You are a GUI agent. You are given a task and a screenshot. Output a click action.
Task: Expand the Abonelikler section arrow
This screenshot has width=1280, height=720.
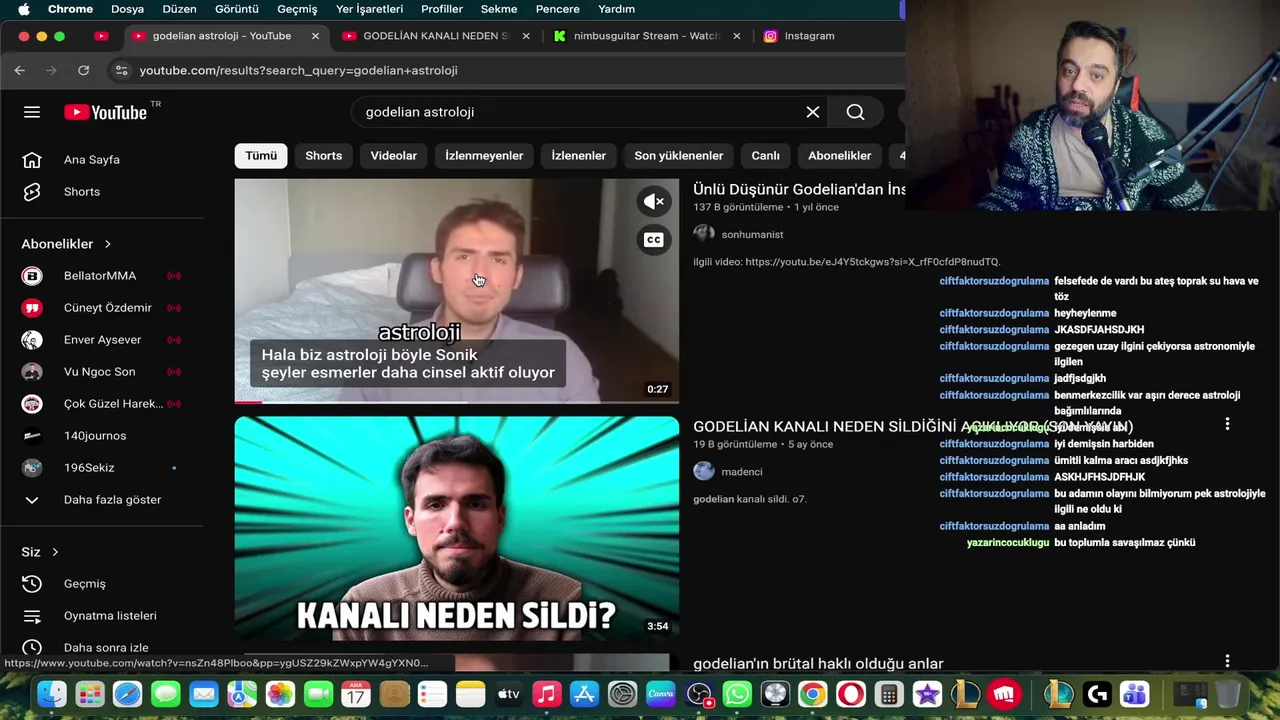pos(107,244)
